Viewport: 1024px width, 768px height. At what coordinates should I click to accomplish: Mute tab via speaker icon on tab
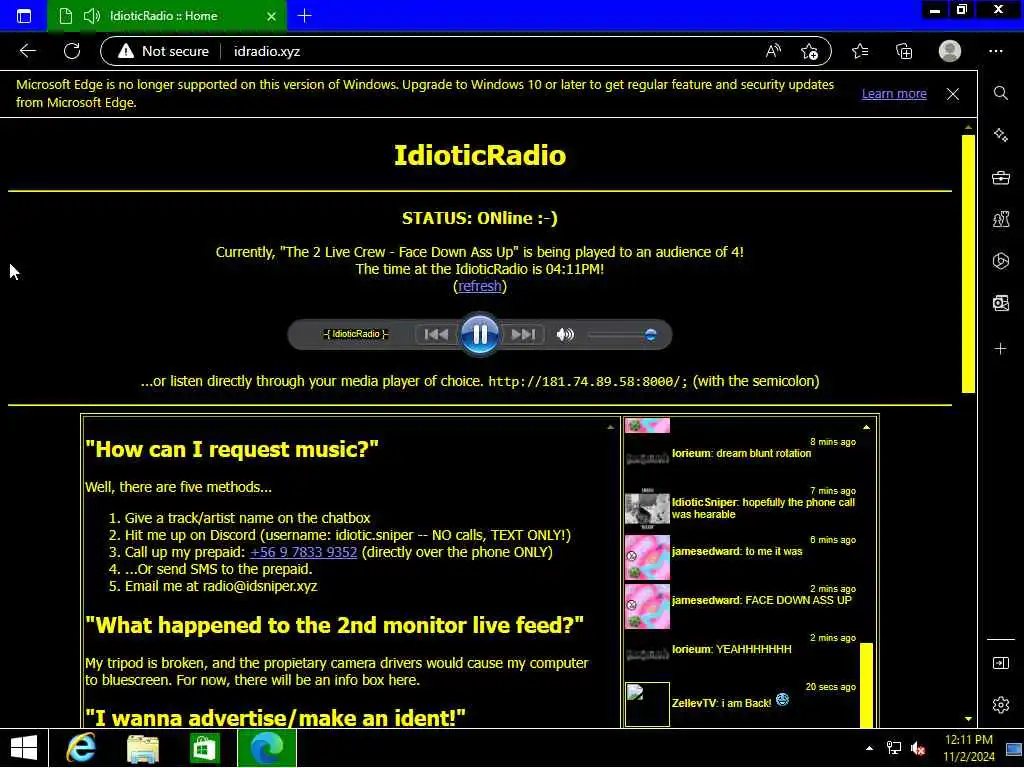[x=91, y=16]
